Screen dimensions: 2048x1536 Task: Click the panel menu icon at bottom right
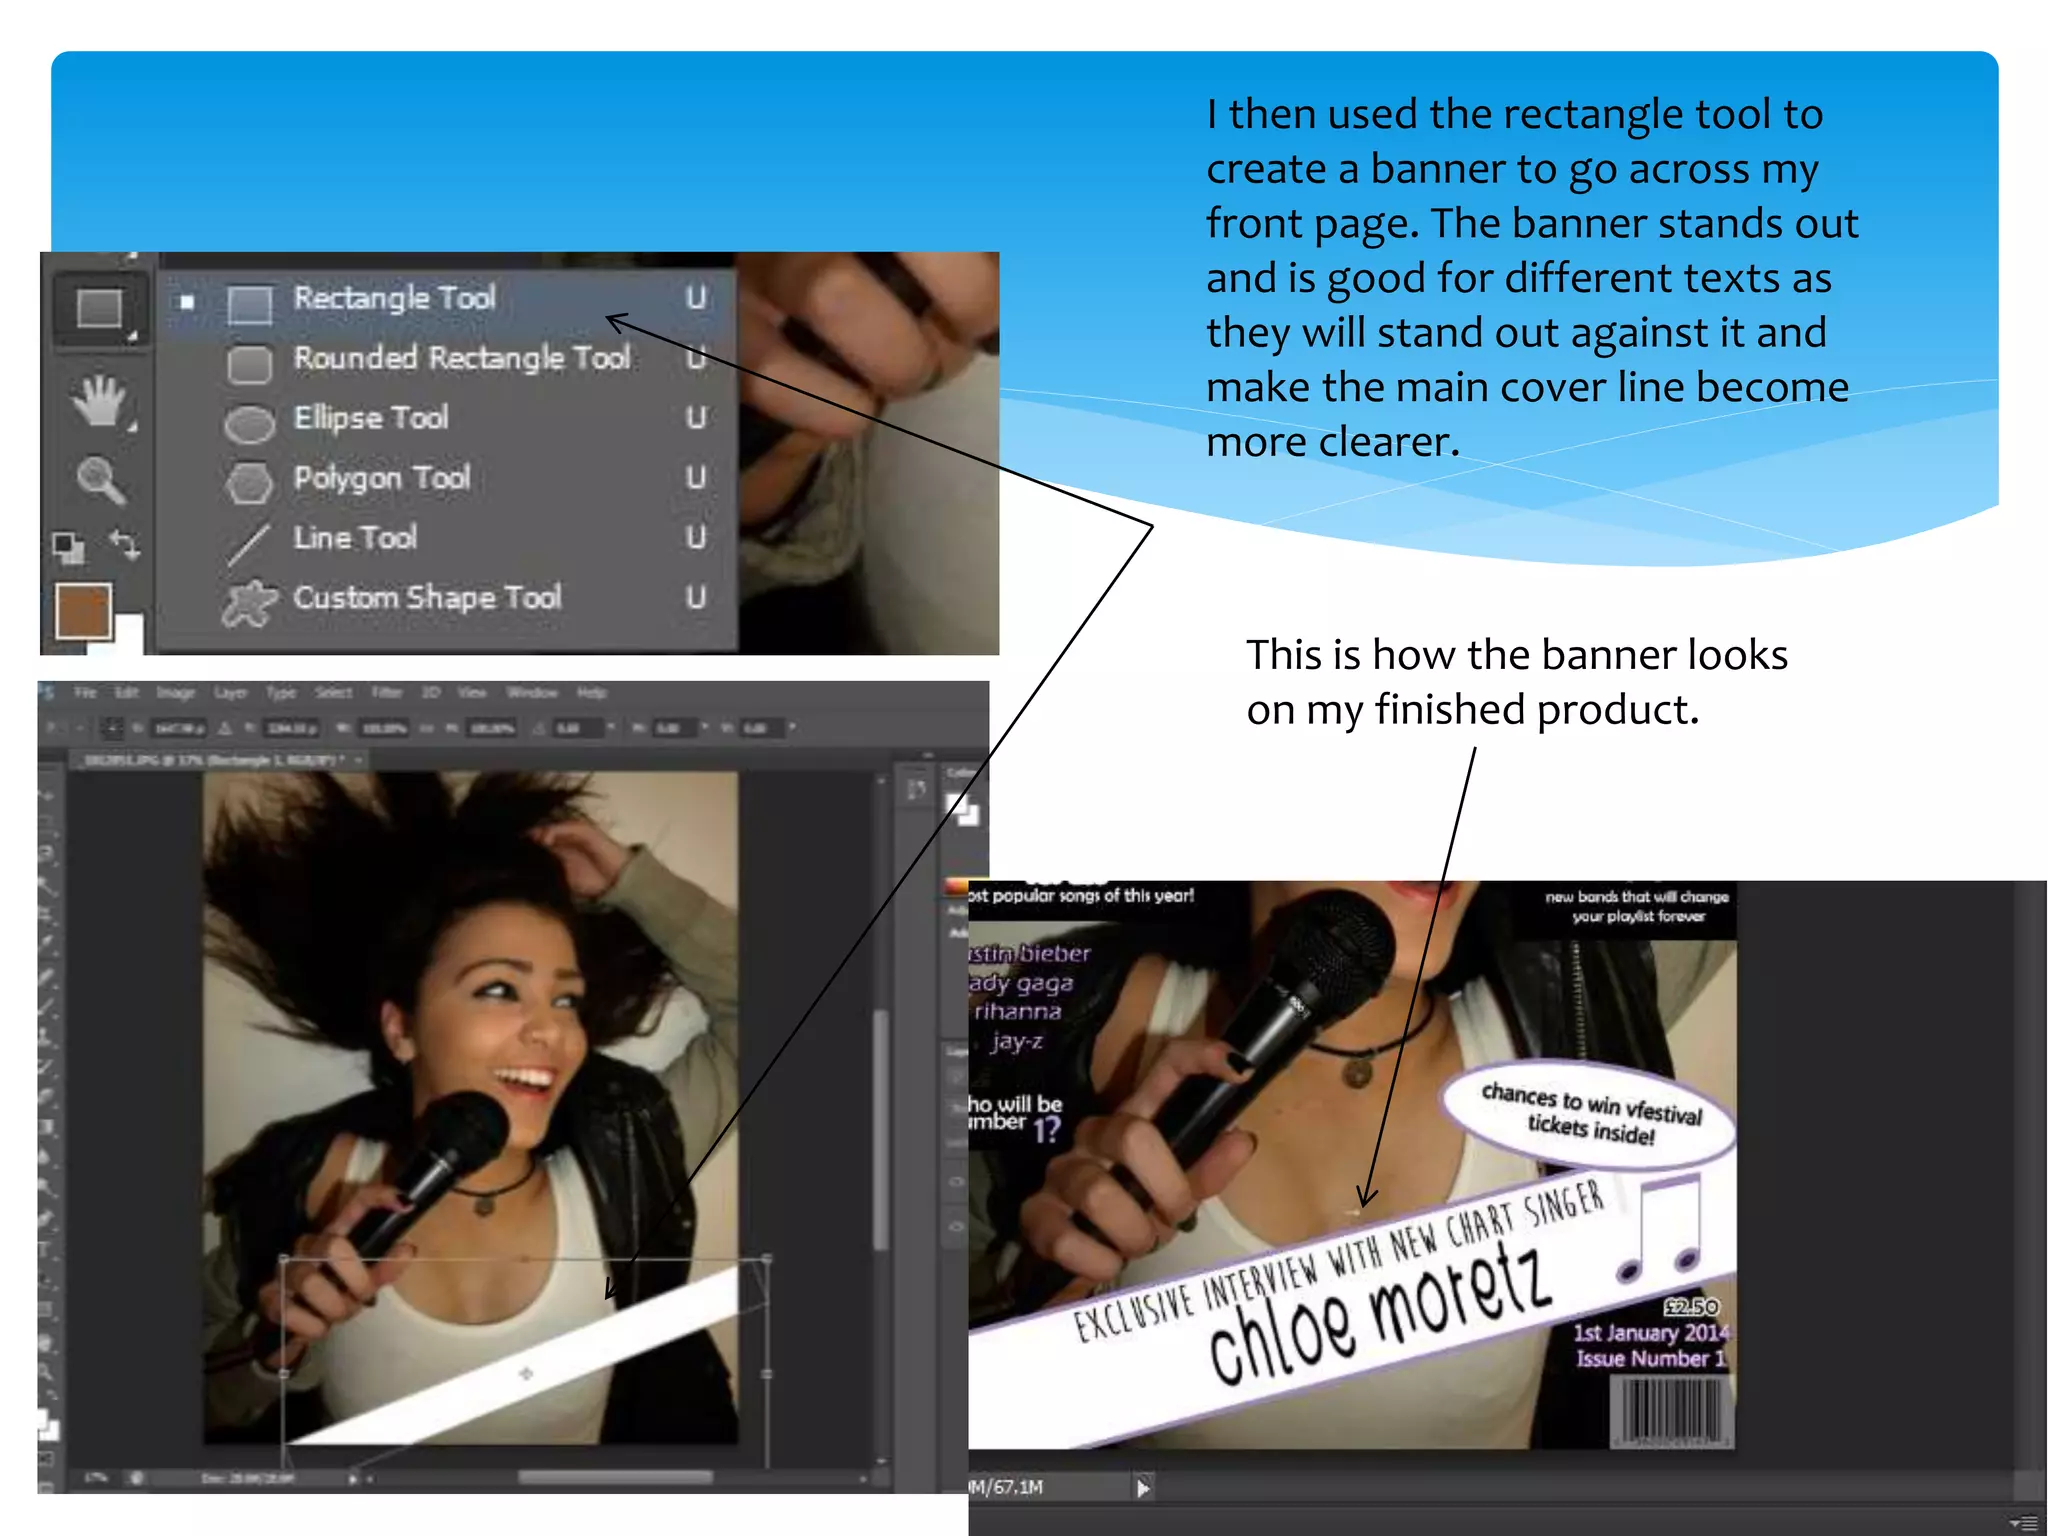click(x=2024, y=1523)
